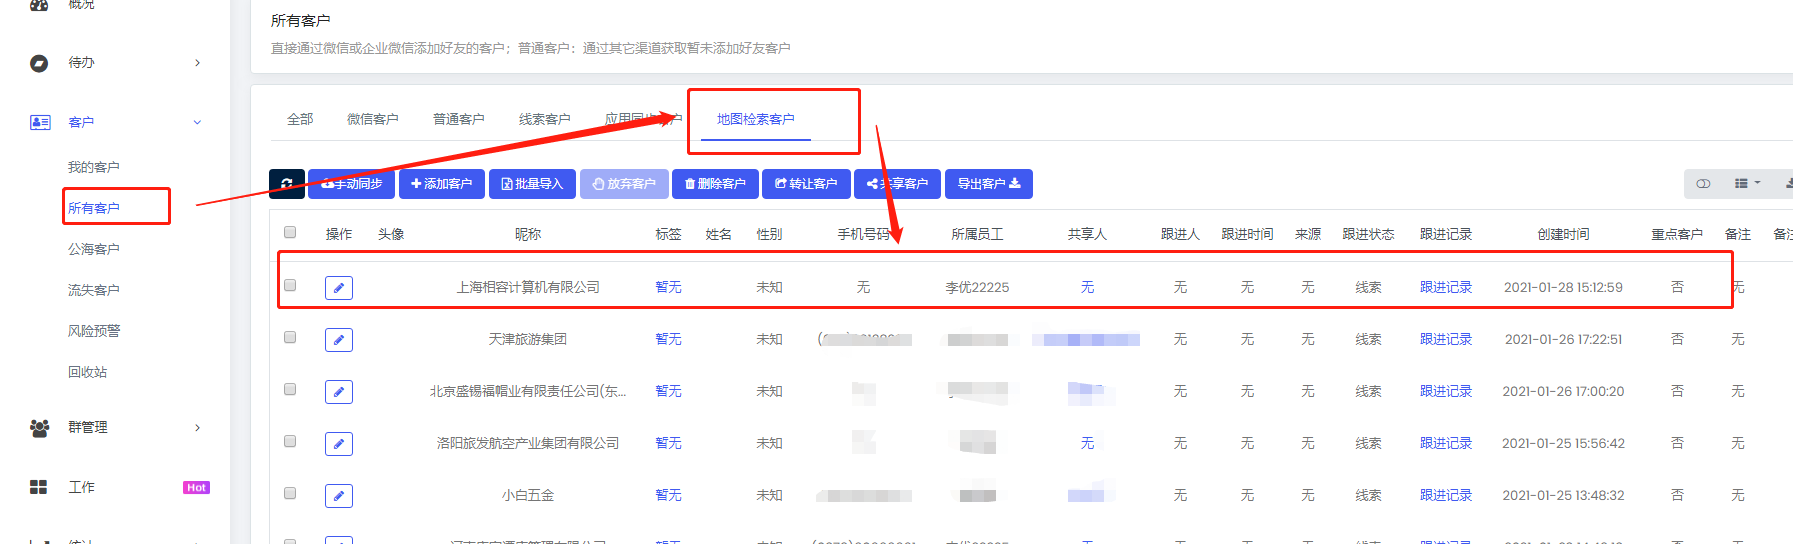Click the 待办 sidebar compass icon
Screen dimensions: 1793x544
click(x=39, y=63)
